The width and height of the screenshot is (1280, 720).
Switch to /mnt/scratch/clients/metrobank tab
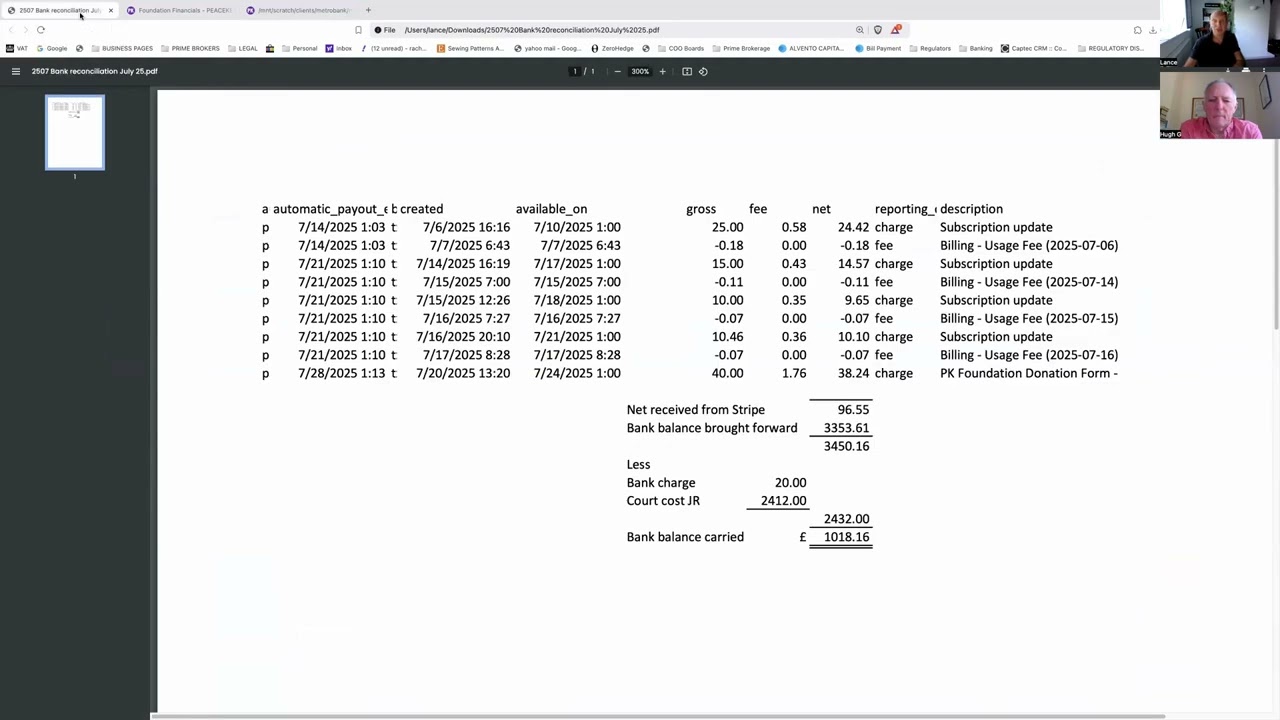tap(299, 10)
